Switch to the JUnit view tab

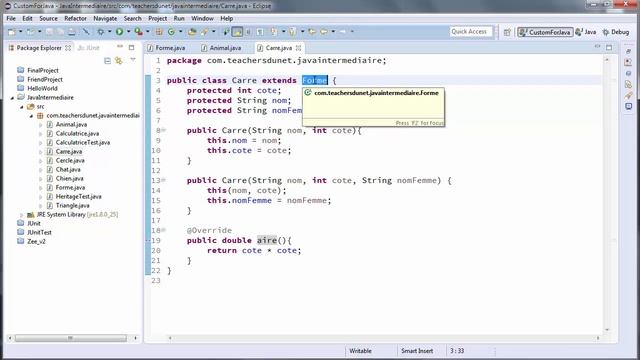pyautogui.click(x=89, y=48)
